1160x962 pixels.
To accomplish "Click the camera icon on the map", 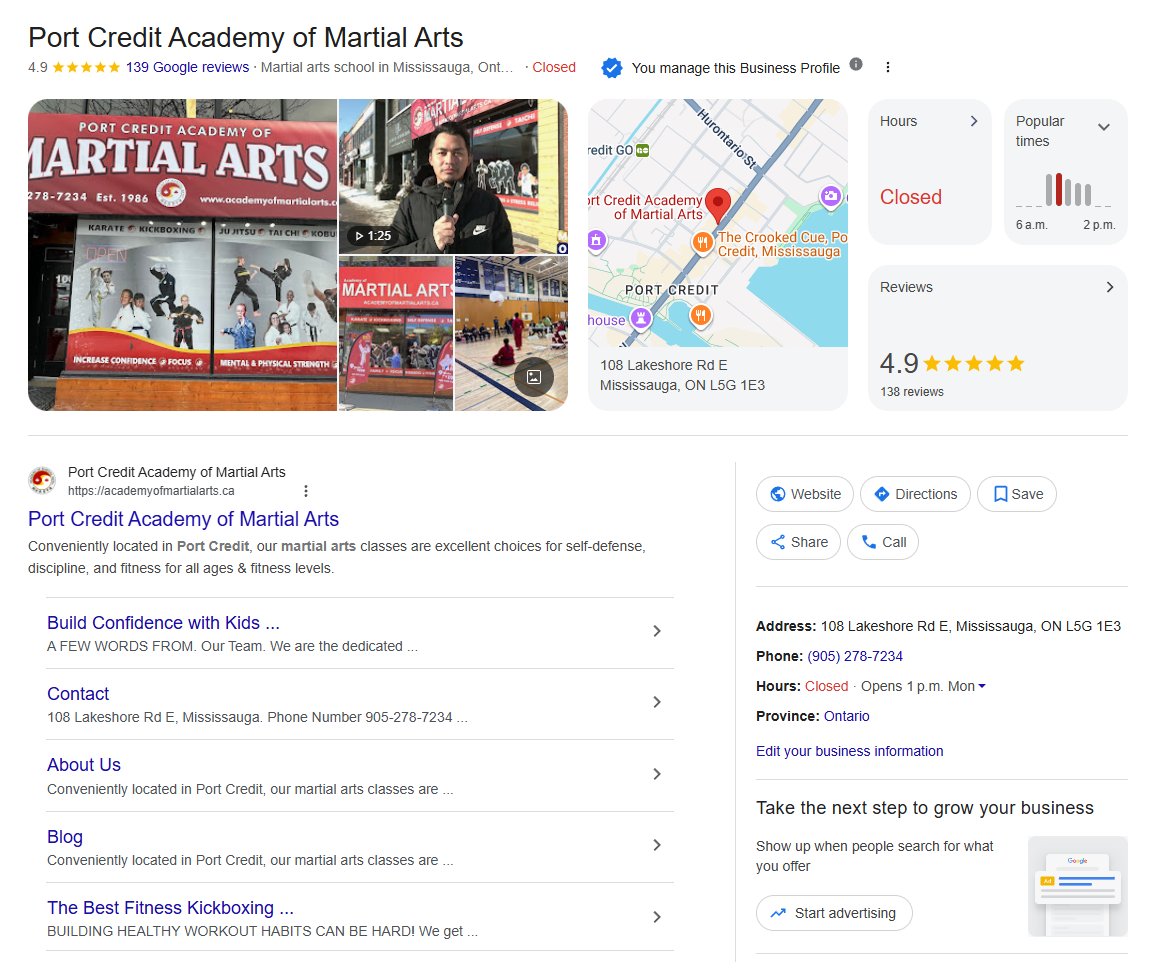I will [830, 197].
